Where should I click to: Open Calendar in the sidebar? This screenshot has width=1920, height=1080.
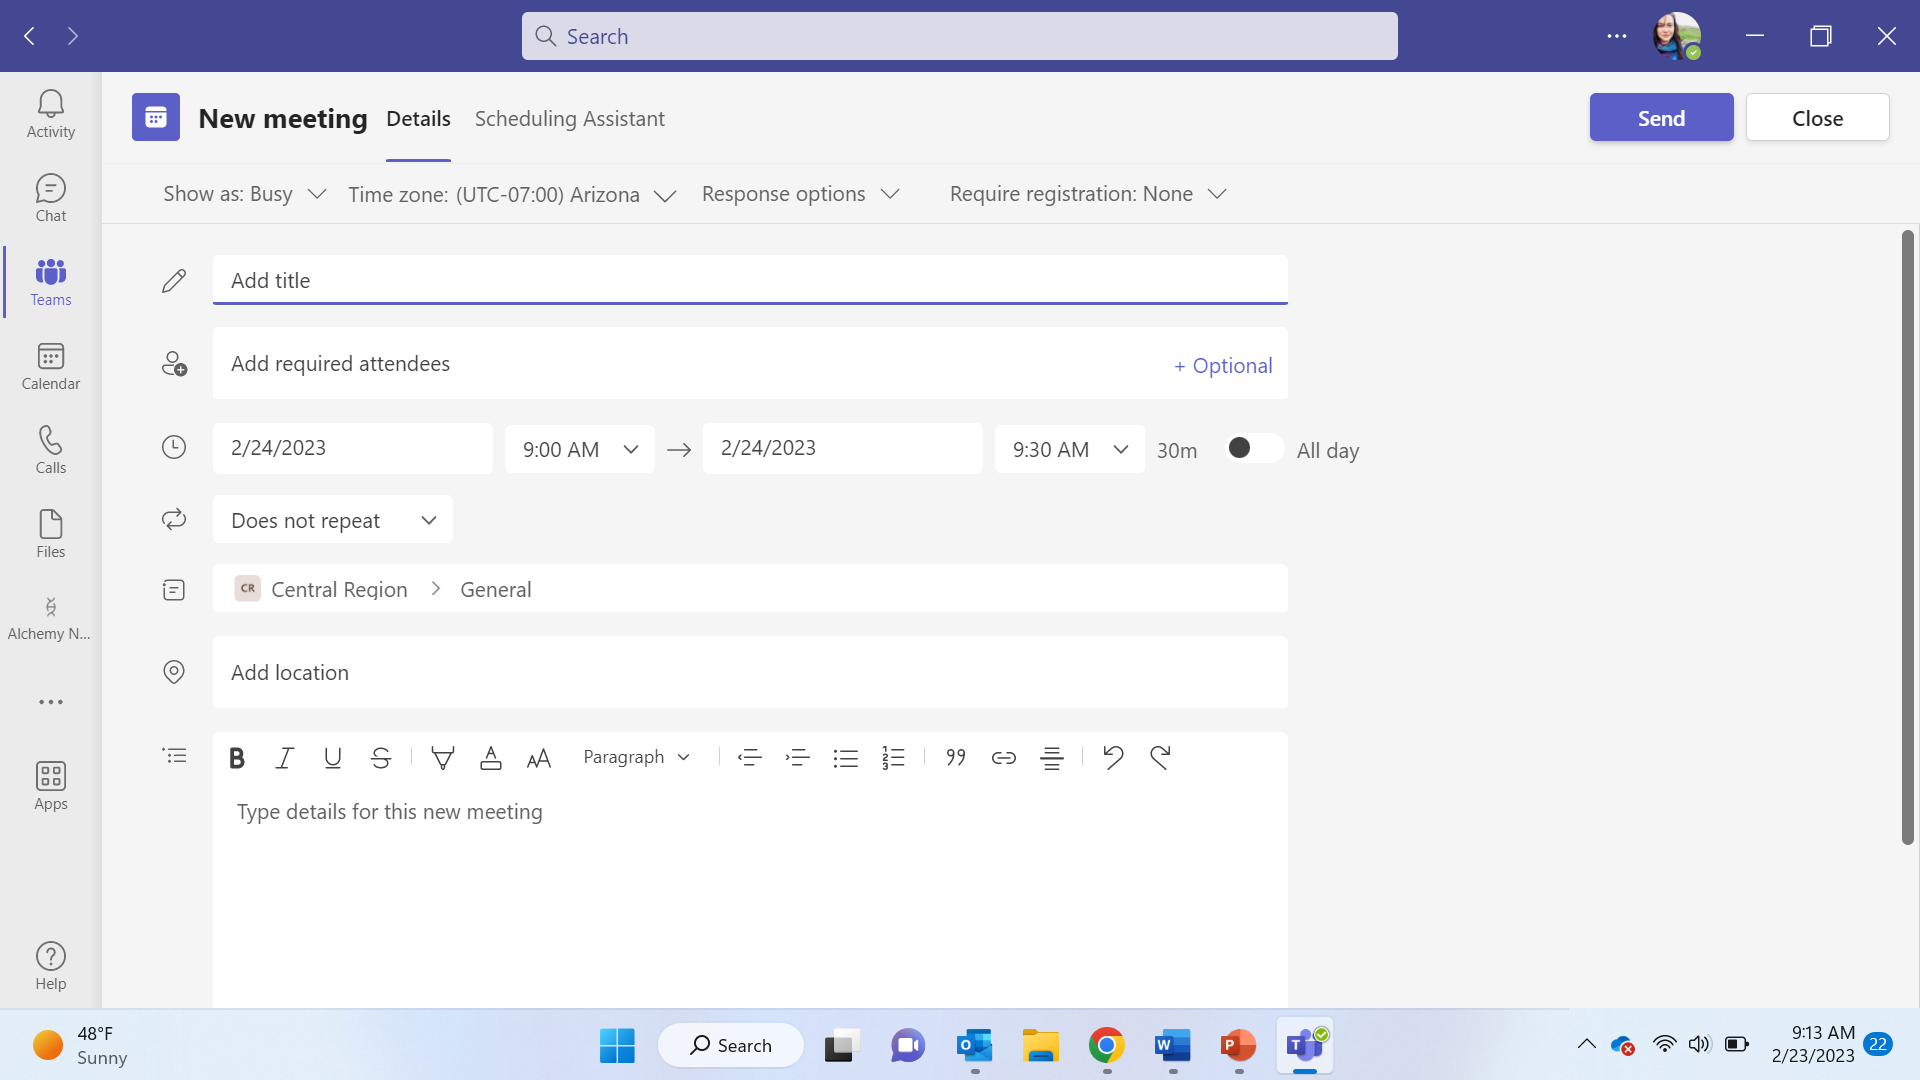[51, 366]
